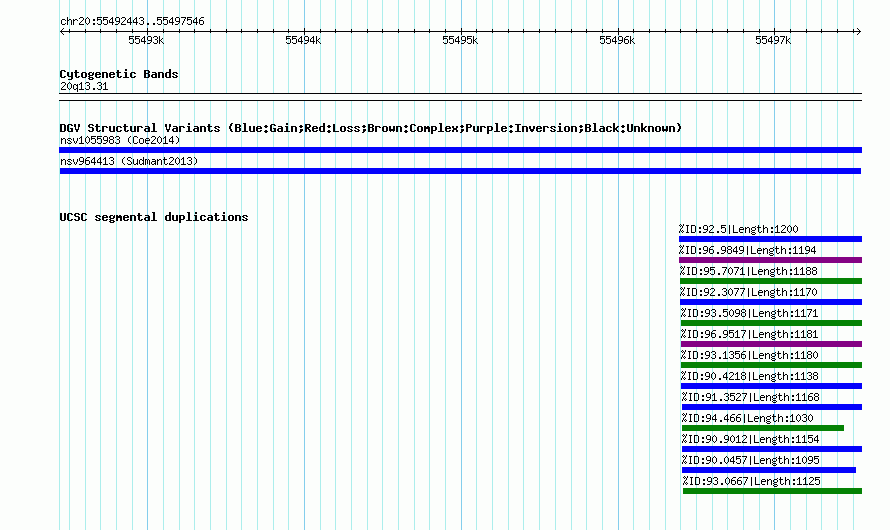Click the blue bar for %ID:91.3527 Length:1168
890x530 pixels.
pyautogui.click(x=772, y=407)
